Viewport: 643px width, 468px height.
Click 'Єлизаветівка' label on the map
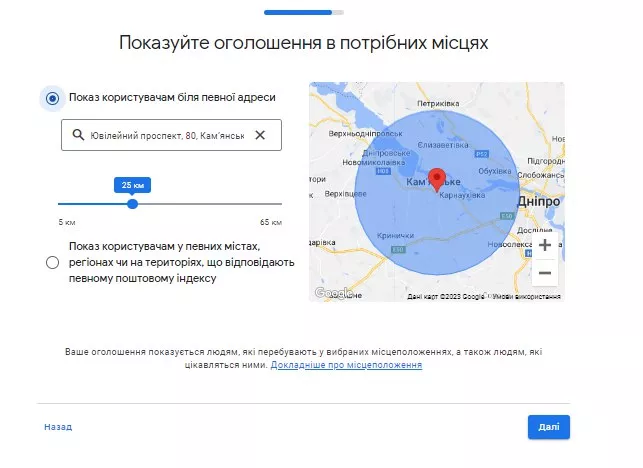[443, 145]
